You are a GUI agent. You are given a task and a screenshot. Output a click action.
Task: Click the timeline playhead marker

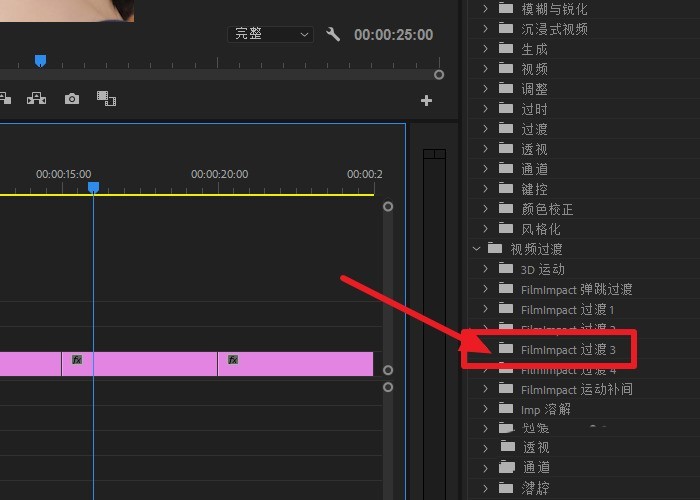tap(93, 188)
